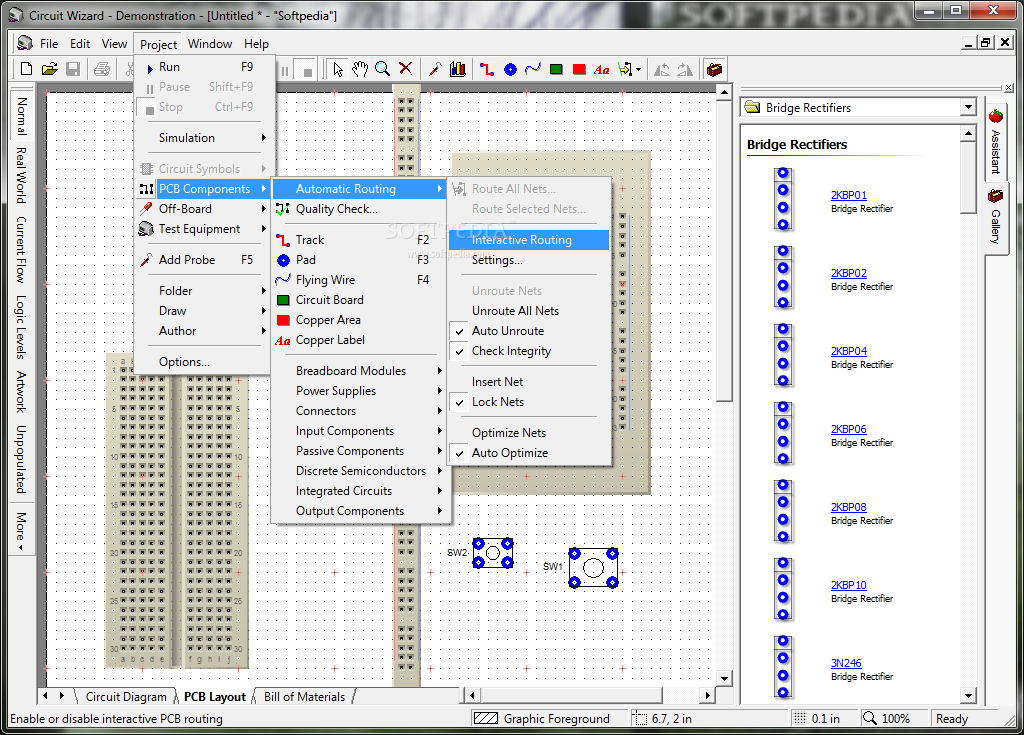Select the magnifier zoom tool
The image size is (1024, 735).
(x=383, y=69)
